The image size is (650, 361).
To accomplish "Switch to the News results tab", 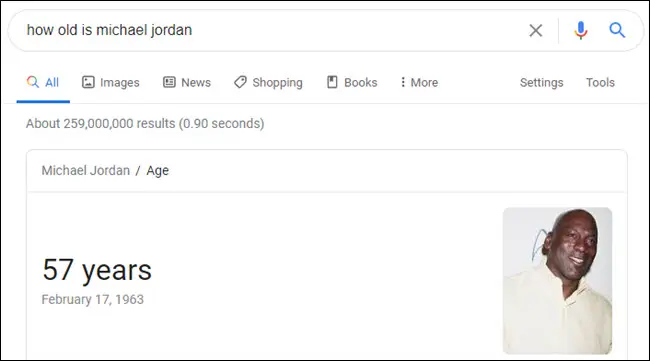I will pos(187,82).
